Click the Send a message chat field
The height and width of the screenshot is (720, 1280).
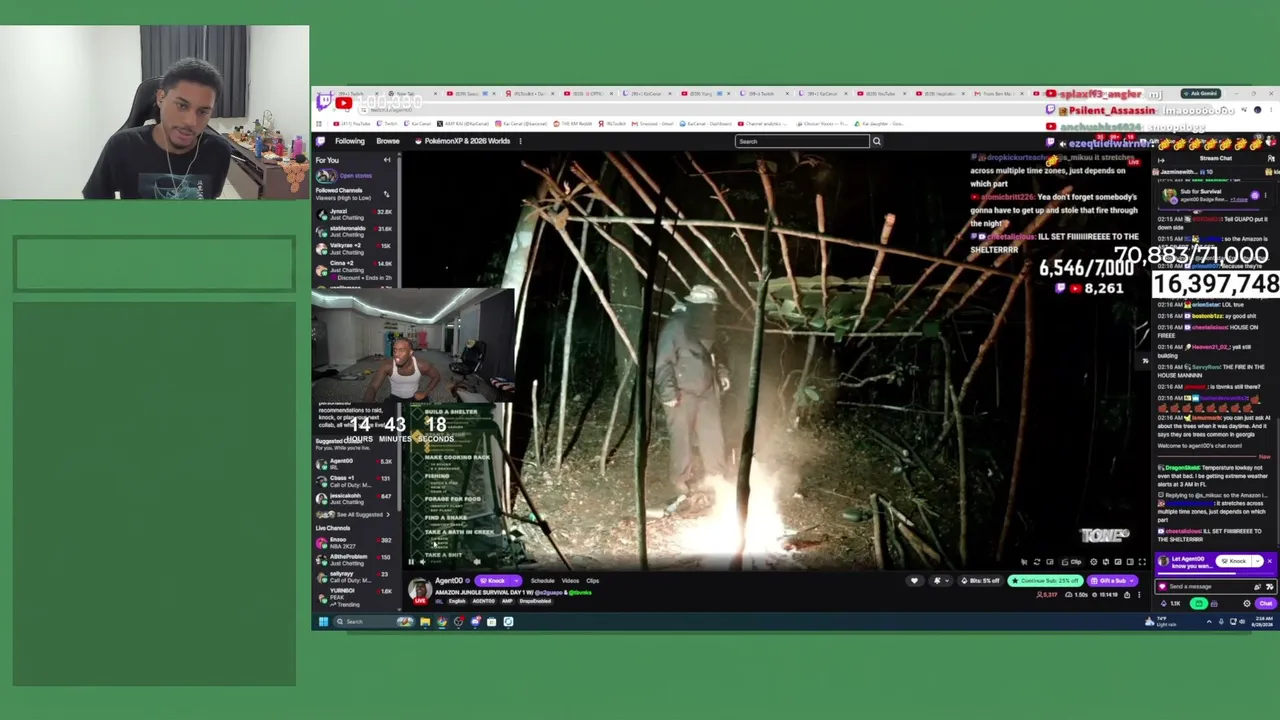click(x=1216, y=587)
